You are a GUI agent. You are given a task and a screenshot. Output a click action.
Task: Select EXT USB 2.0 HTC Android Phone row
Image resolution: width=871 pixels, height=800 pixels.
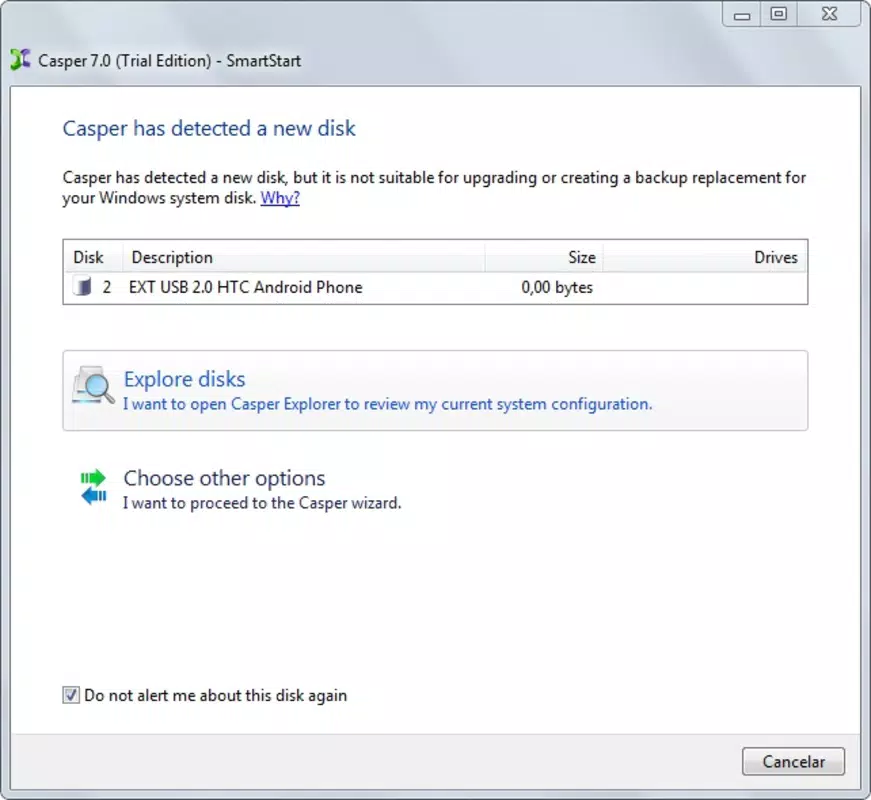[x=435, y=287]
